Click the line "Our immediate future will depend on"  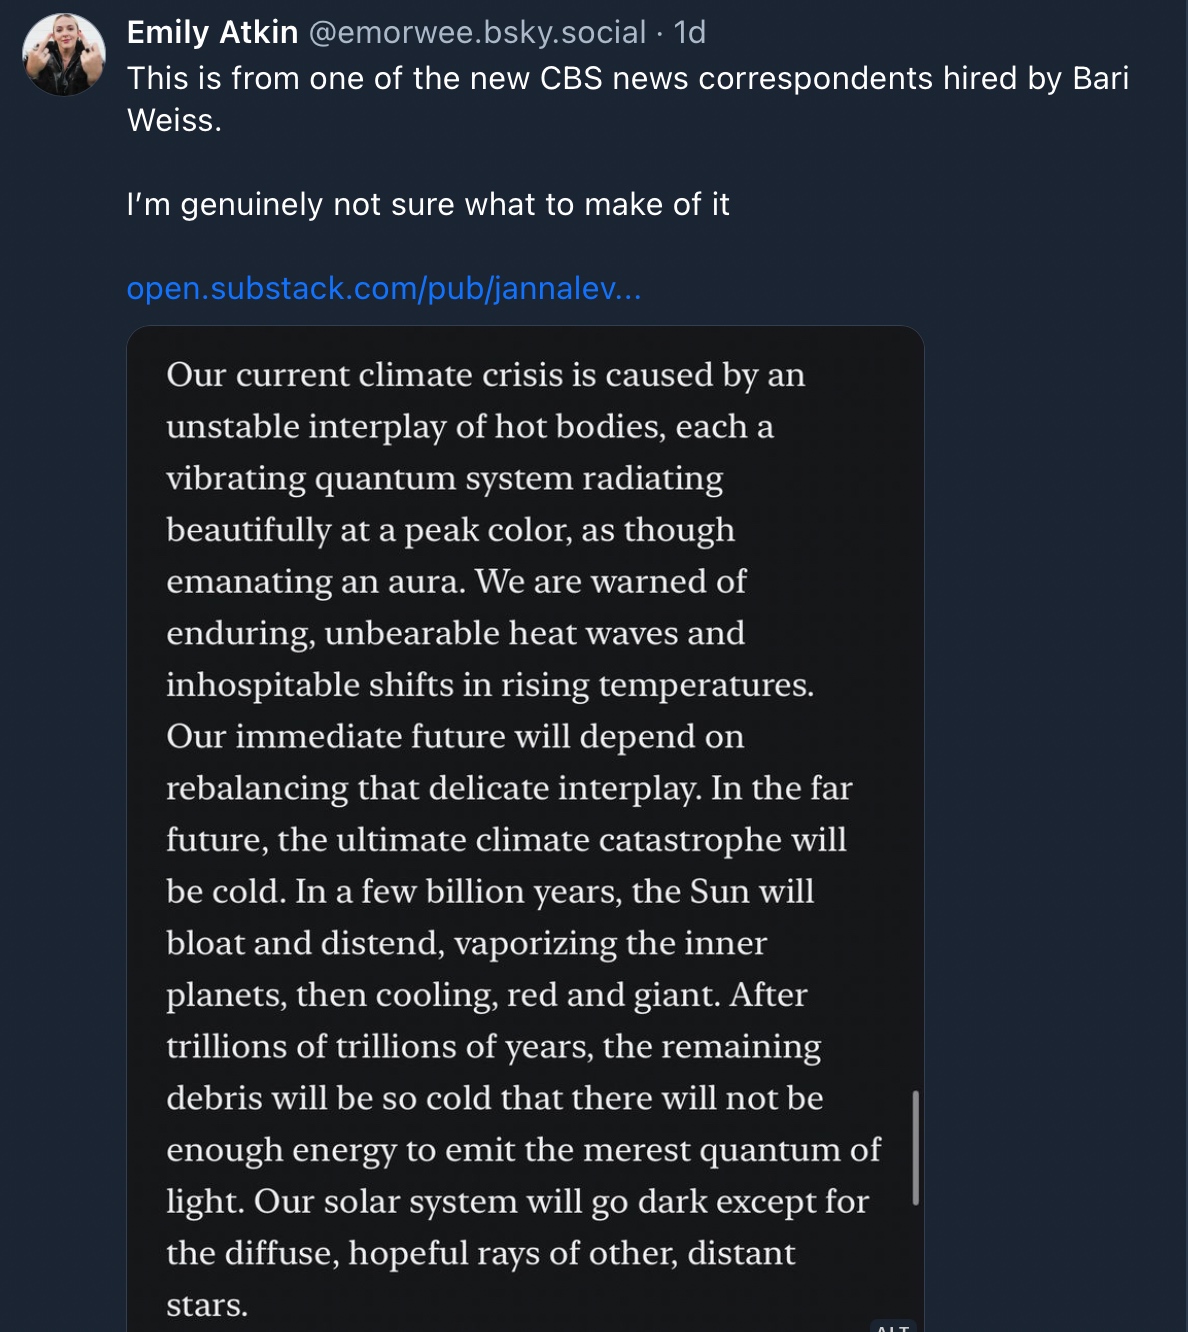[455, 736]
